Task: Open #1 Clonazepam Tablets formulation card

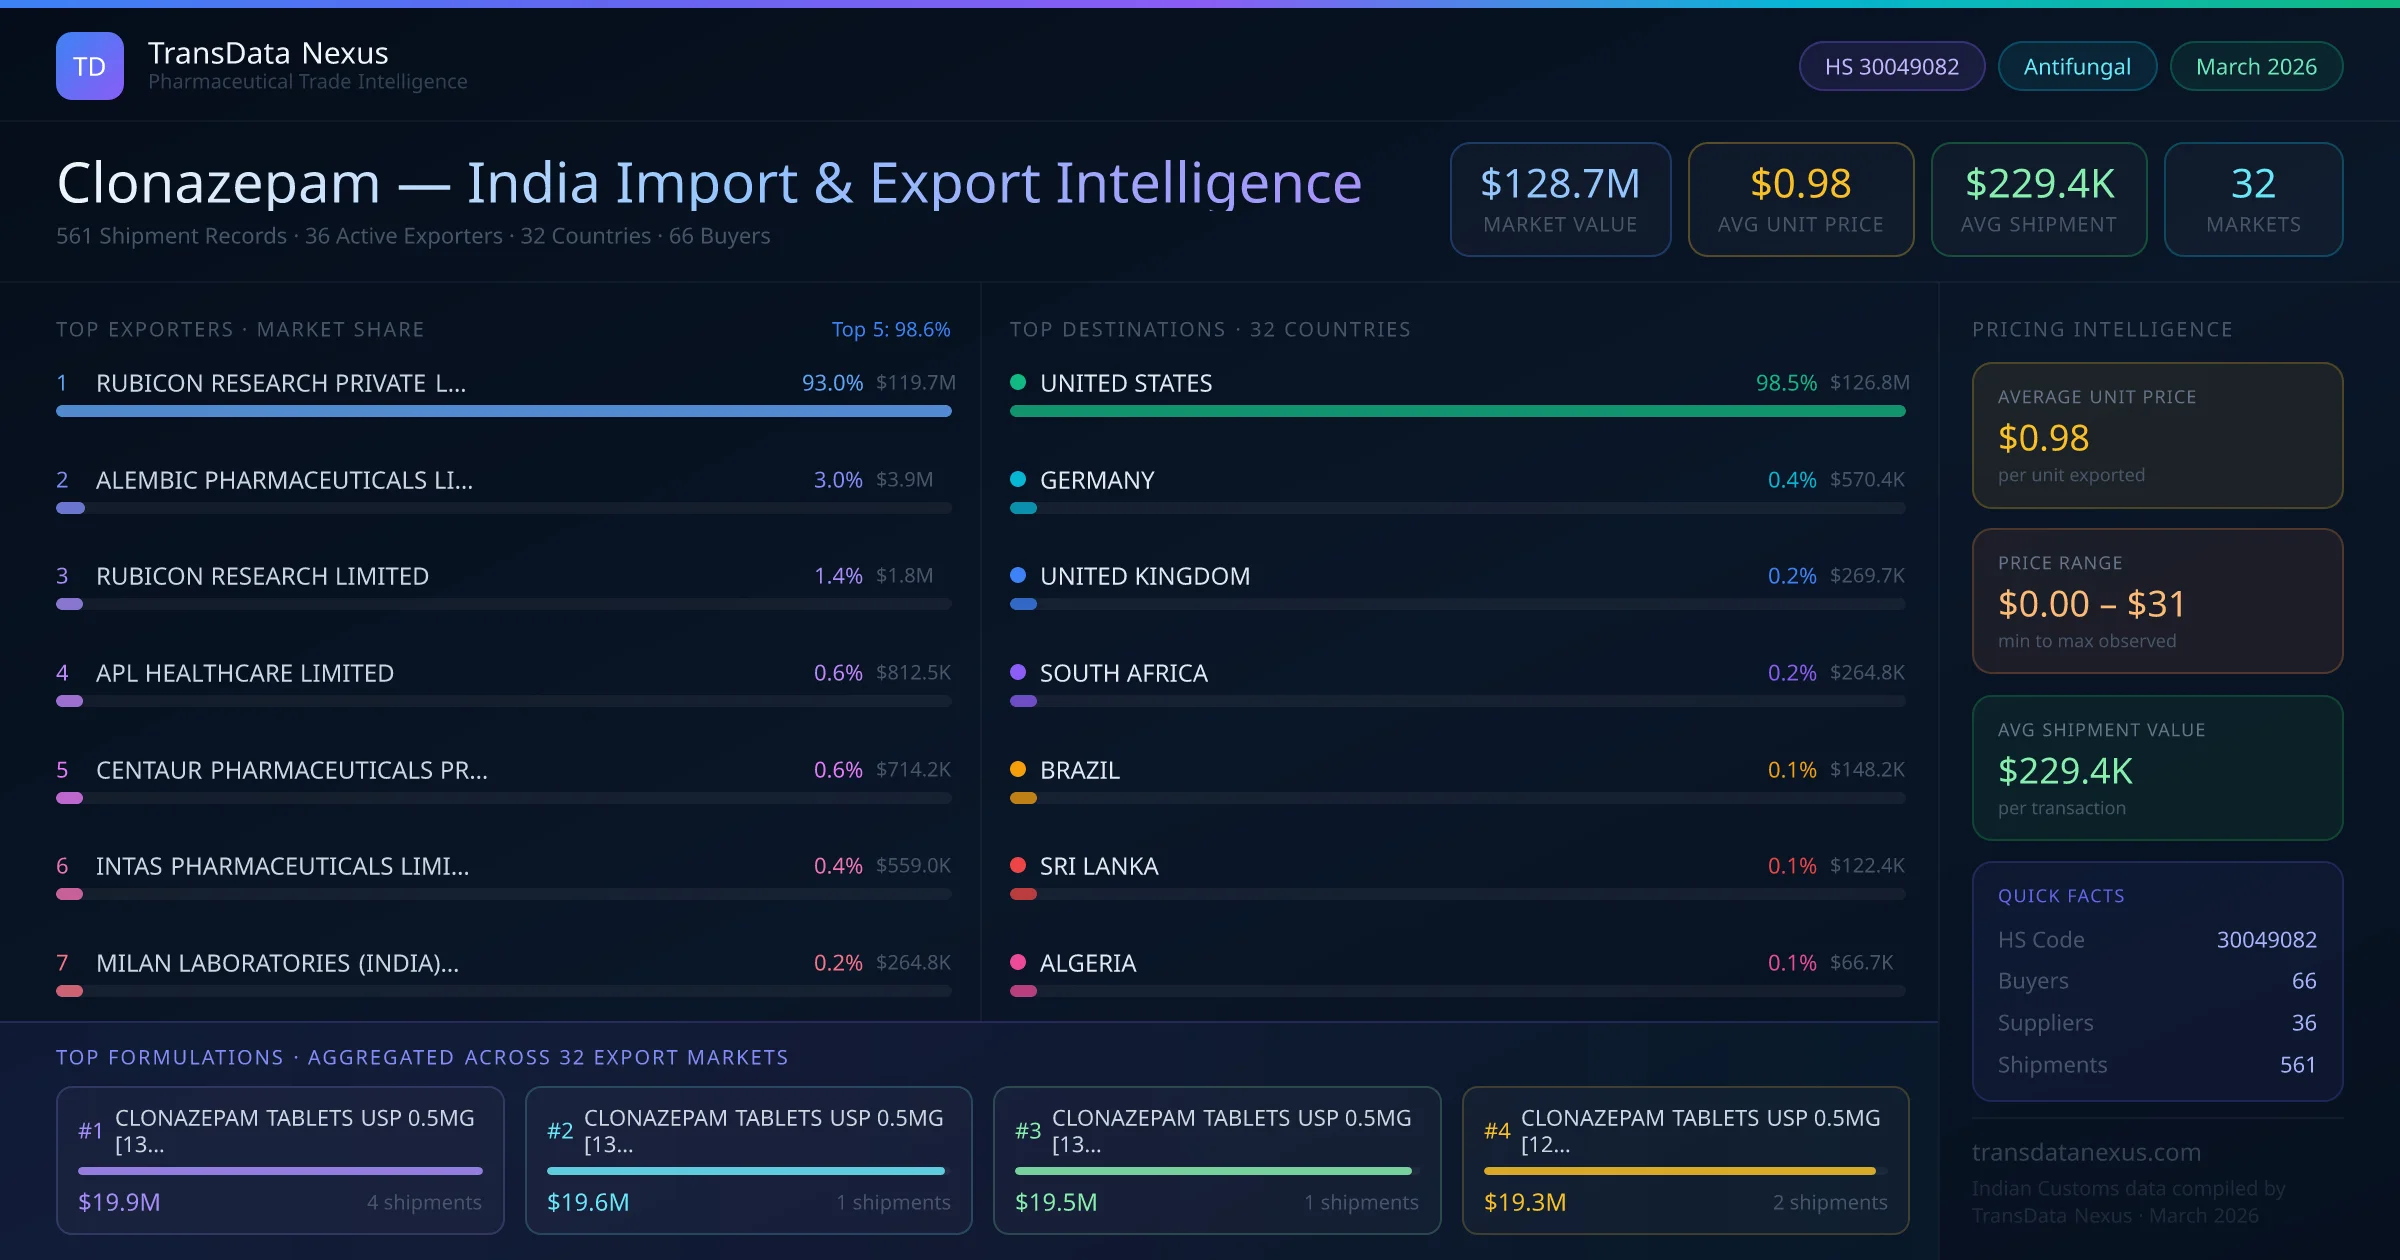Action: 280,1159
